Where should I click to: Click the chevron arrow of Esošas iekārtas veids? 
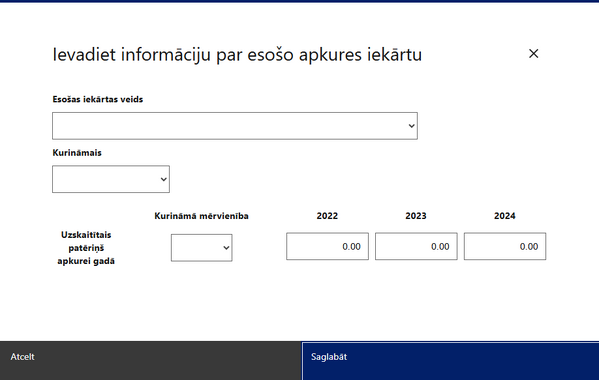411,126
